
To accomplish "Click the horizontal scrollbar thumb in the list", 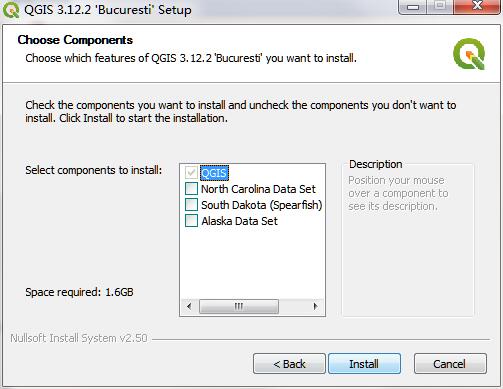I will pyautogui.click(x=239, y=306).
